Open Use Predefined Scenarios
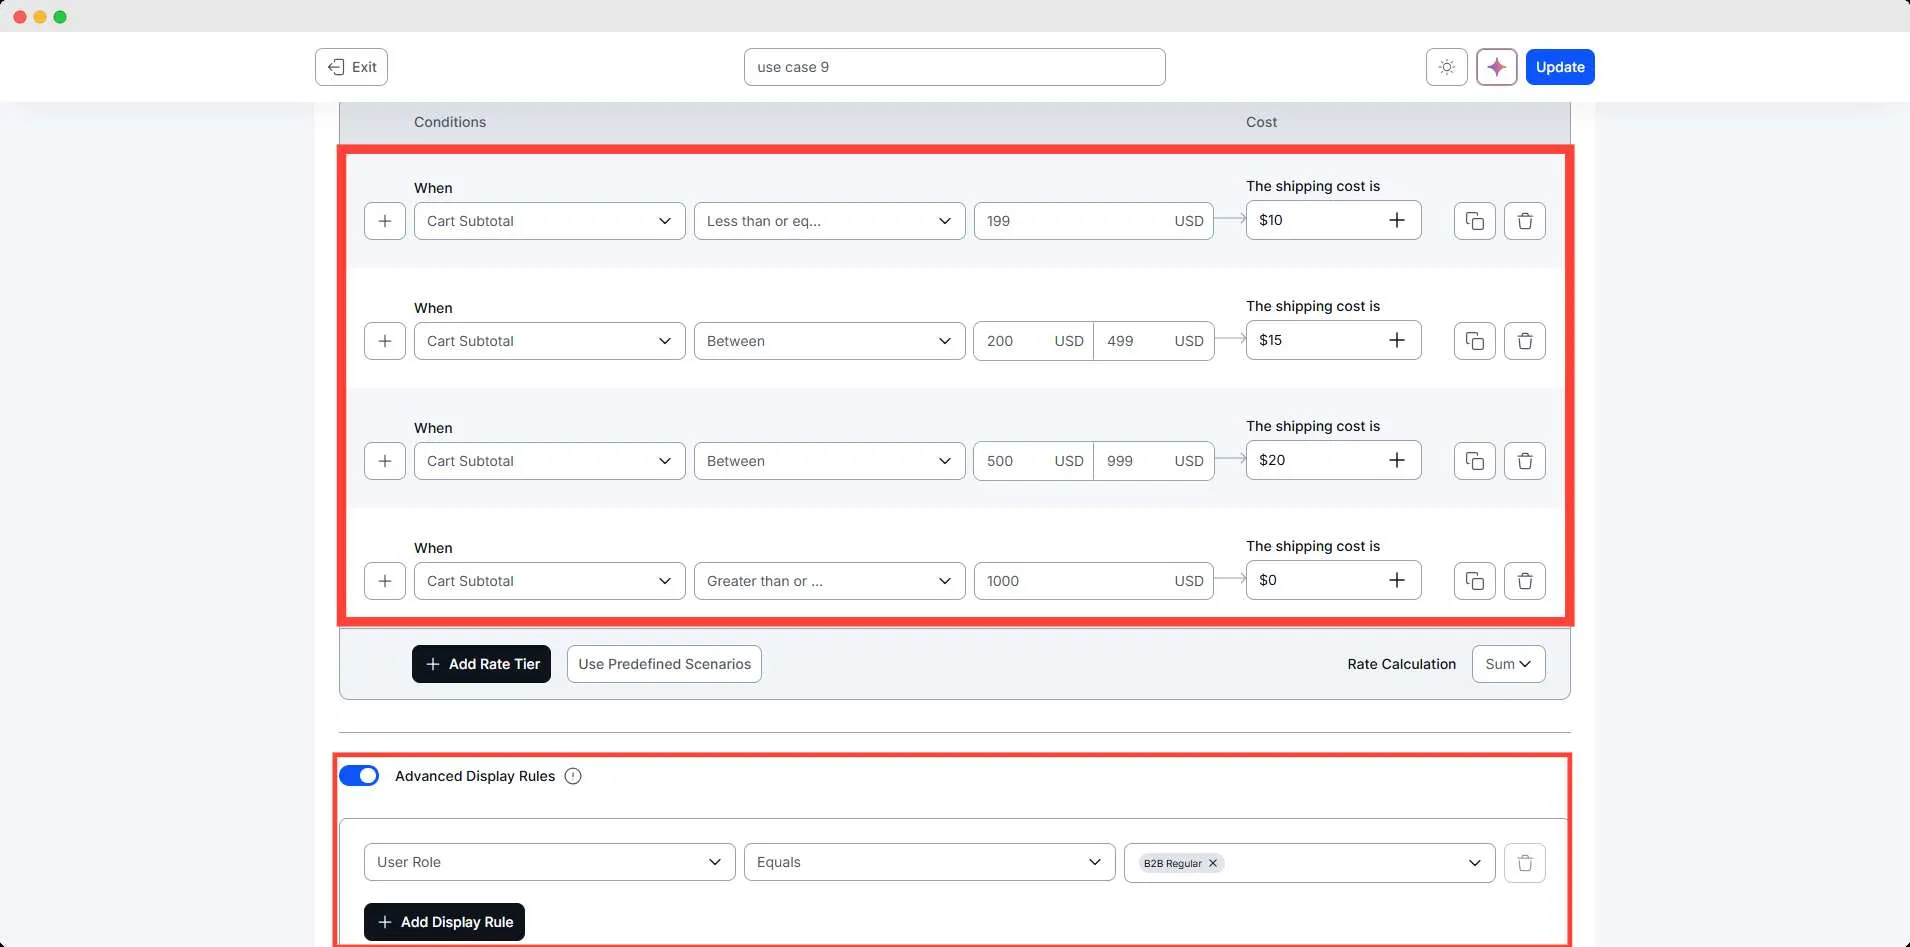Screen dimensions: 1910x947 click(663, 663)
